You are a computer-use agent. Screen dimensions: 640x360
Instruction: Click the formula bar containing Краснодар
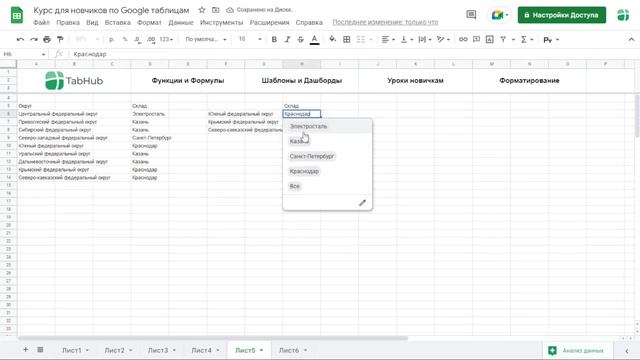click(x=351, y=54)
